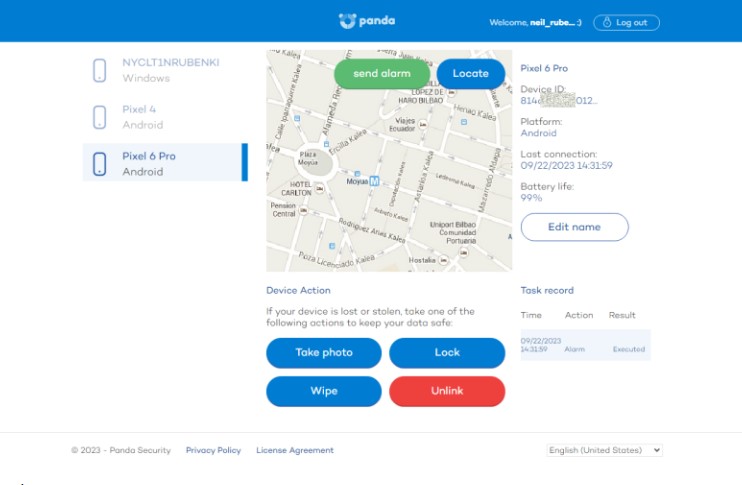Screen dimensions: 742x485
Task: Click the Panda logo in header
Action: pyautogui.click(x=366, y=21)
